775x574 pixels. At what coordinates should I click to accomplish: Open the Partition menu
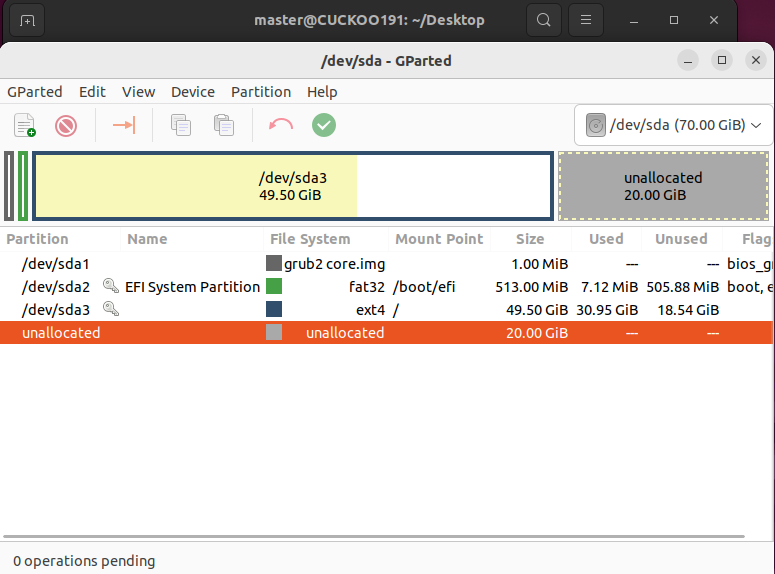261,92
